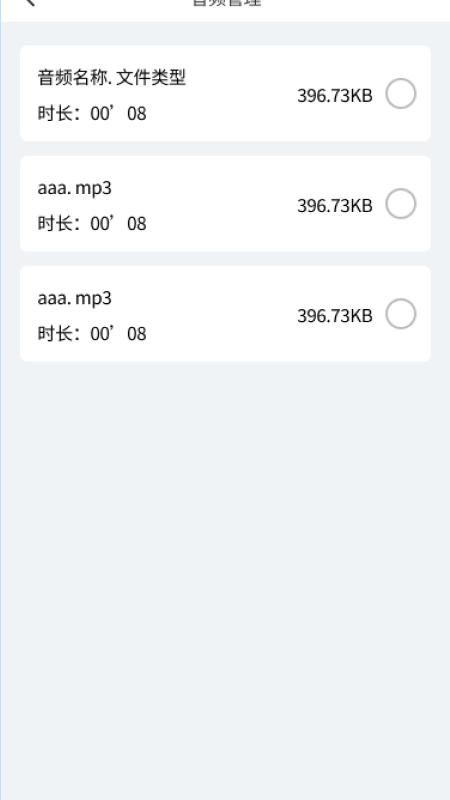Select the middle aaa.mp3 radio circle
The height and width of the screenshot is (800, 450).
pyautogui.click(x=401, y=204)
